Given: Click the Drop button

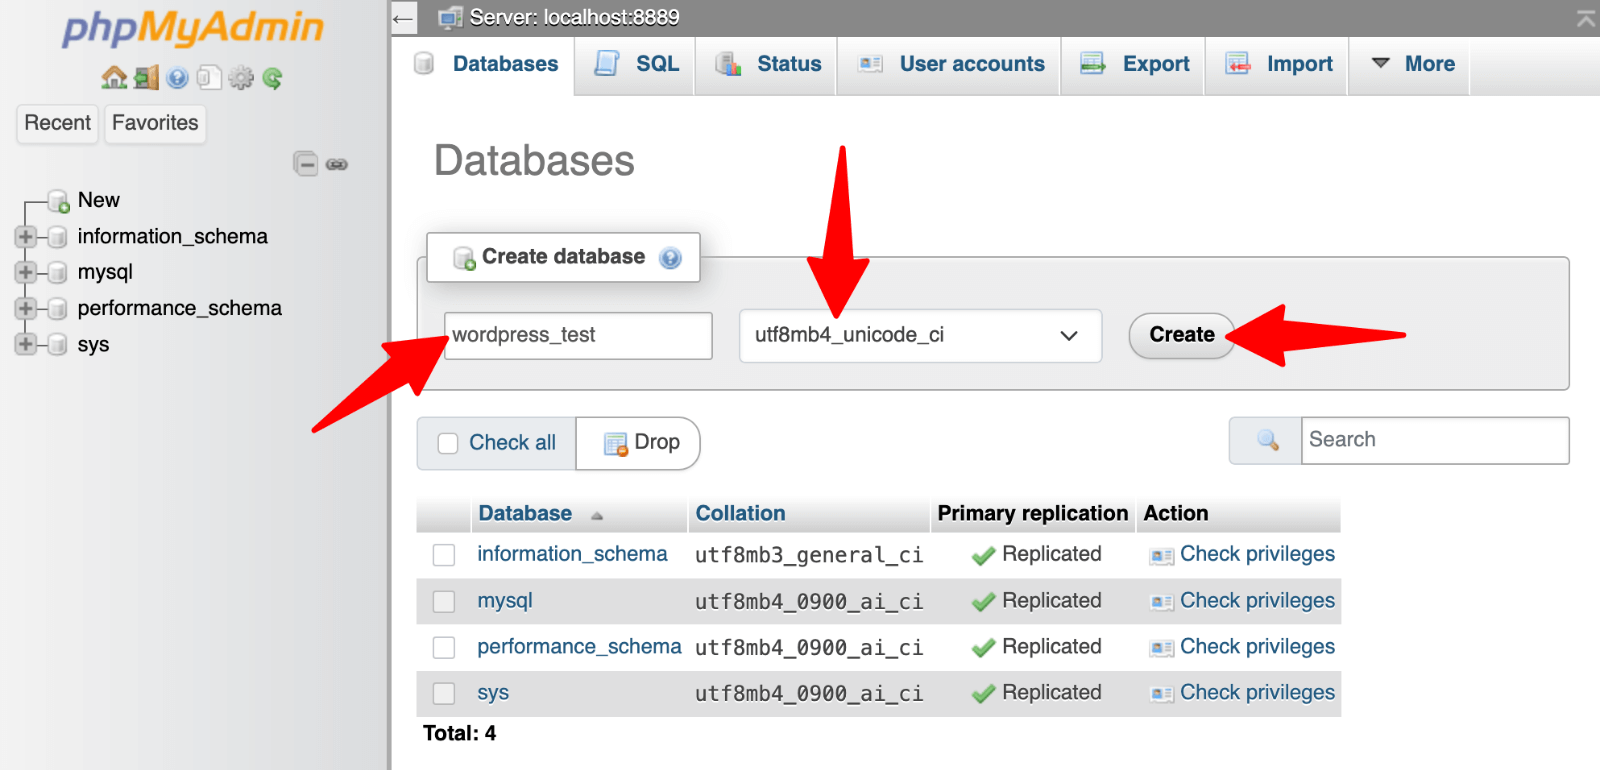Looking at the screenshot, I should tap(640, 443).
